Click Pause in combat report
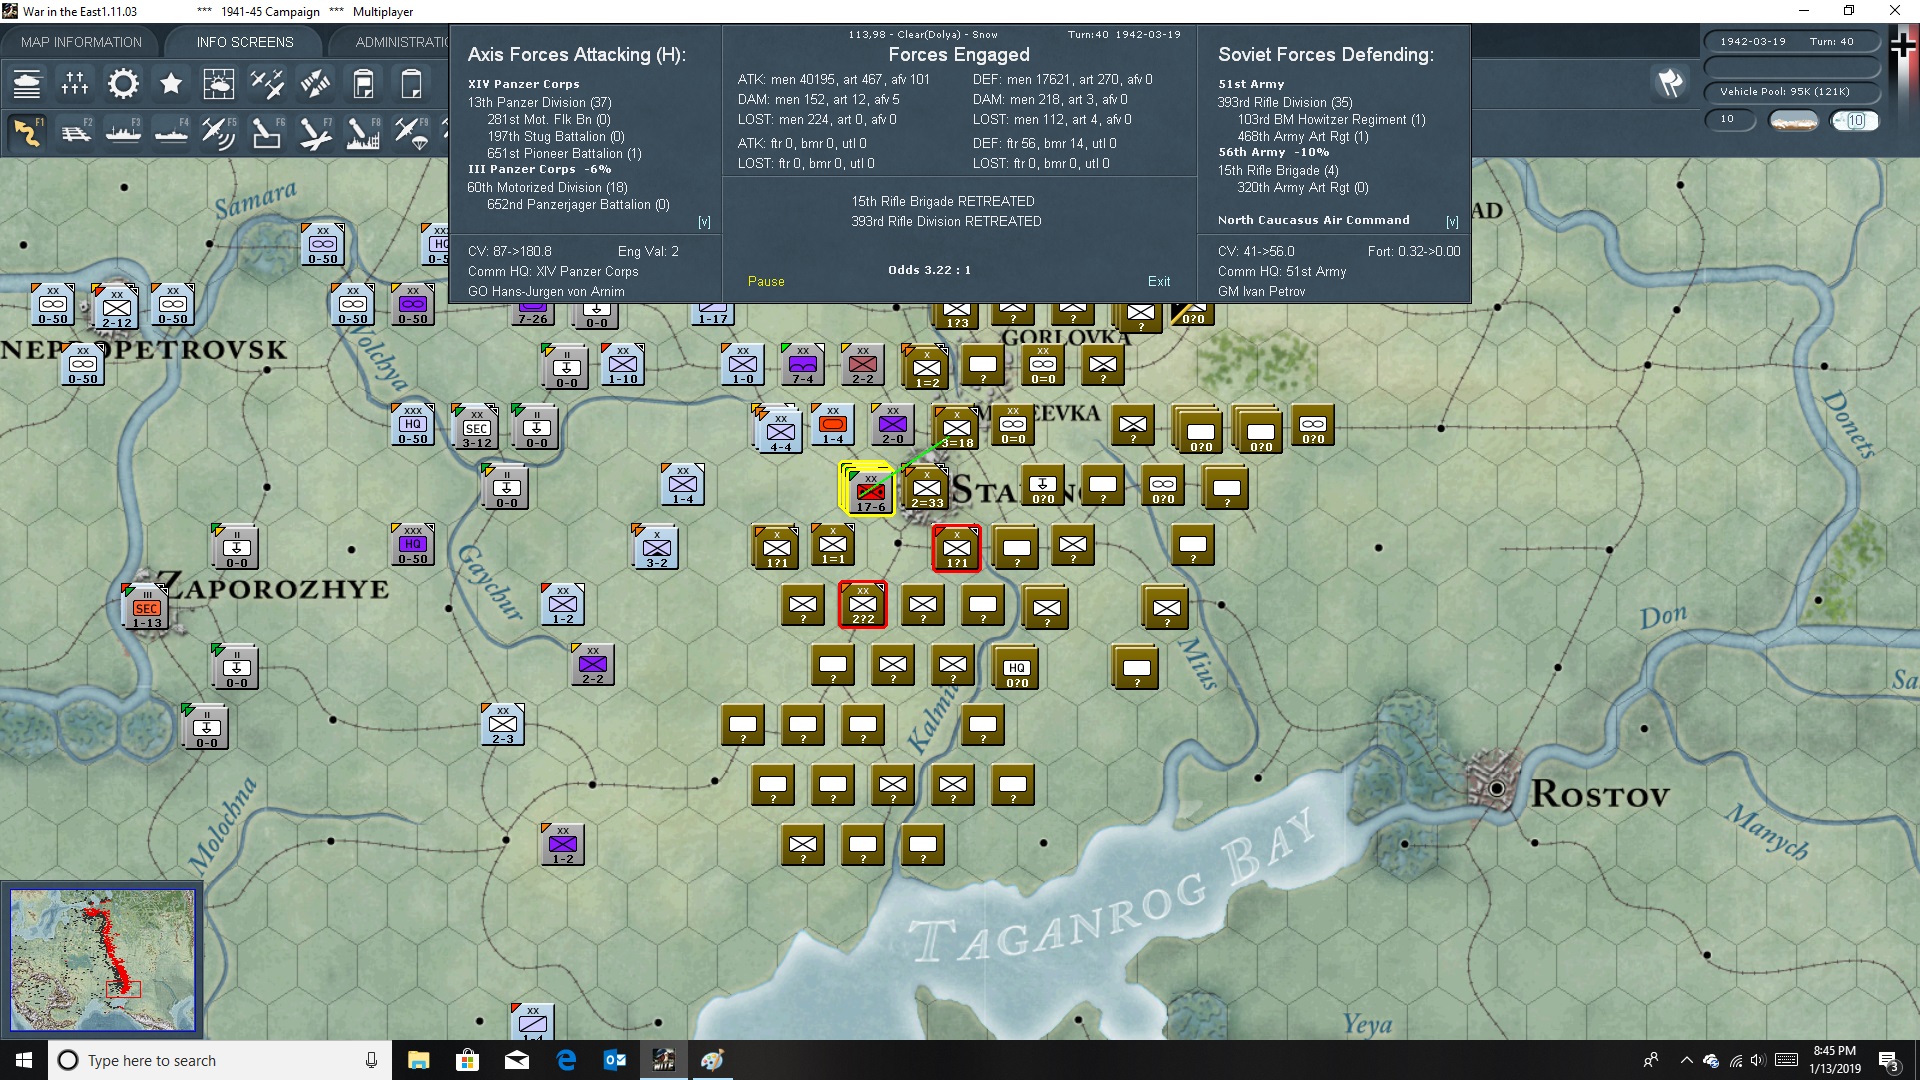The height and width of the screenshot is (1080, 1920). coord(766,282)
